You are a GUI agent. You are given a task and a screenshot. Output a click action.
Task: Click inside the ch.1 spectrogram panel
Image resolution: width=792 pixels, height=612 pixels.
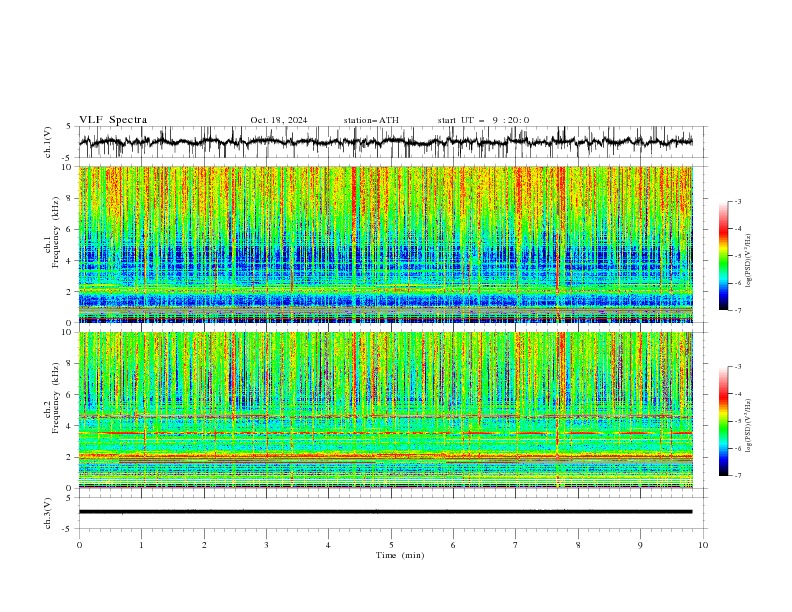pos(386,244)
